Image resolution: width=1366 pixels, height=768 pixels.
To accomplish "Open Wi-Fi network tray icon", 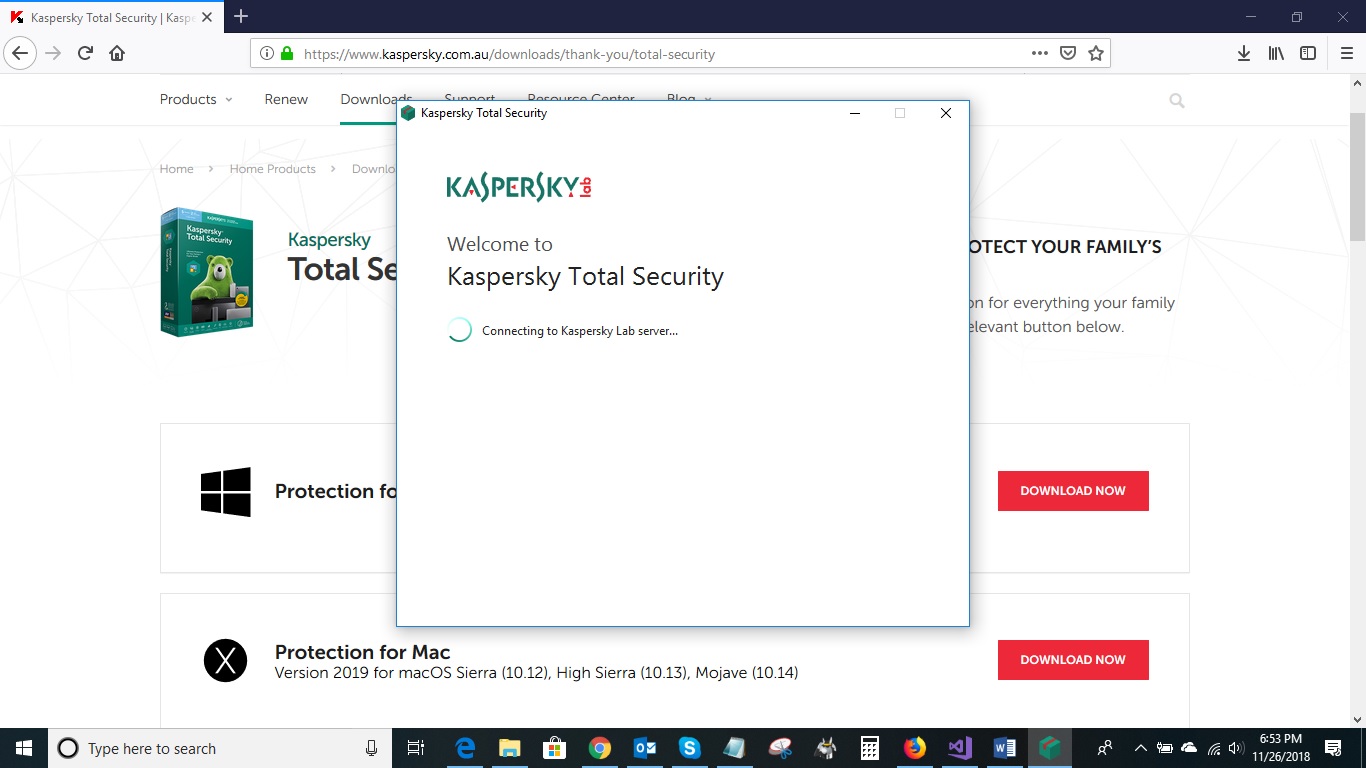I will coord(1214,748).
